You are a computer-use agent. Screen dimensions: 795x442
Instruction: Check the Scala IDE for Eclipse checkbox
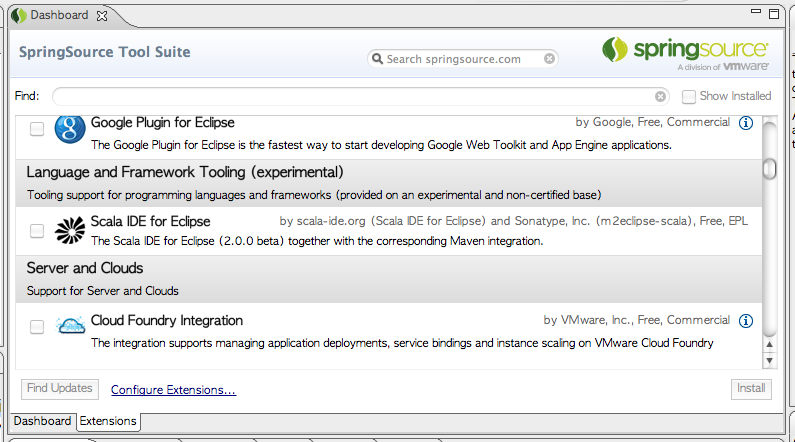37,231
